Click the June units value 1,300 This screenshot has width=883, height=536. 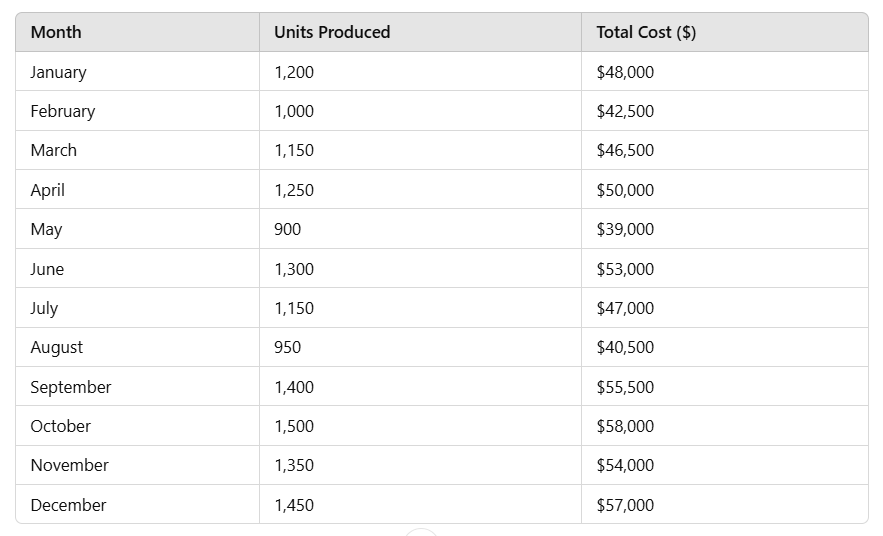[294, 269]
